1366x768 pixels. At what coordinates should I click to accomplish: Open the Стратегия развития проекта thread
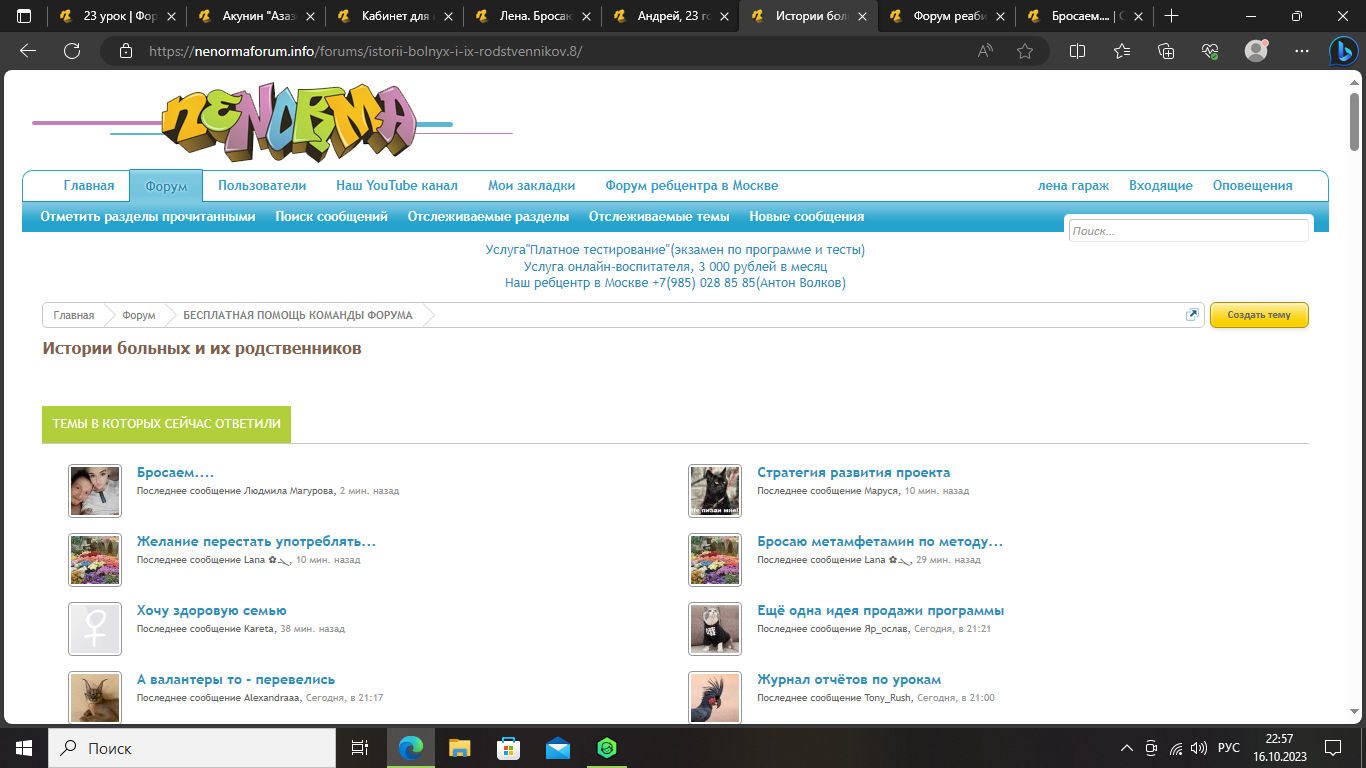853,473
